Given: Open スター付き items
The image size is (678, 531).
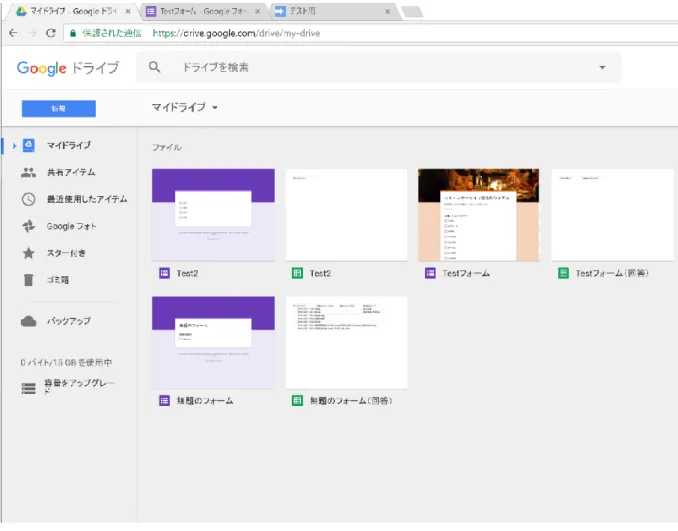Looking at the screenshot, I should (x=66, y=253).
